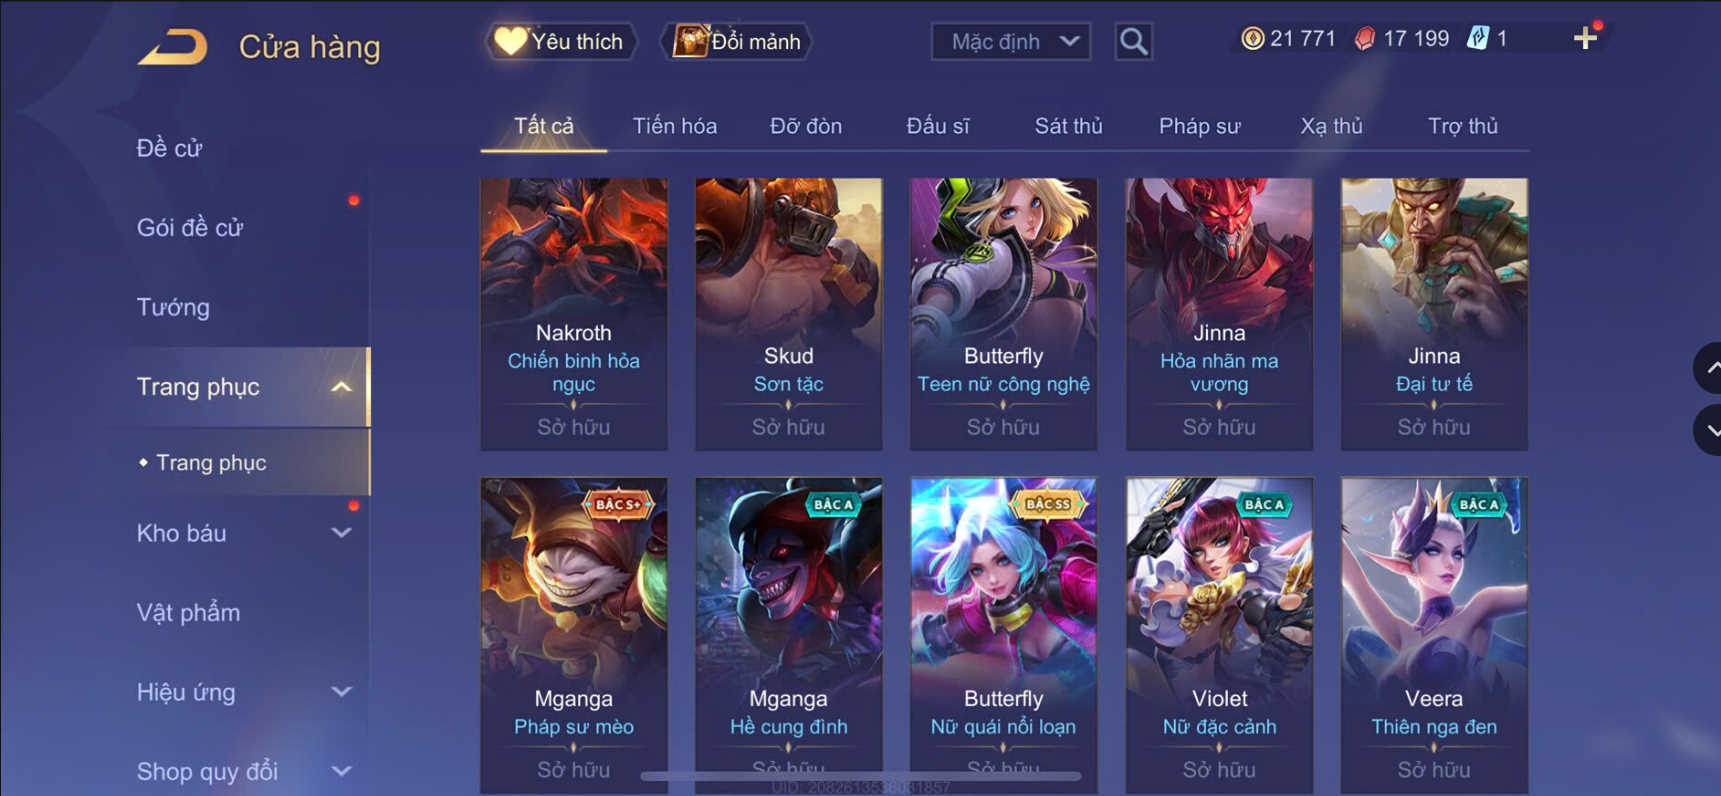The image size is (1721, 796).
Task: Select the Tiến hóa tab
Action: [675, 126]
